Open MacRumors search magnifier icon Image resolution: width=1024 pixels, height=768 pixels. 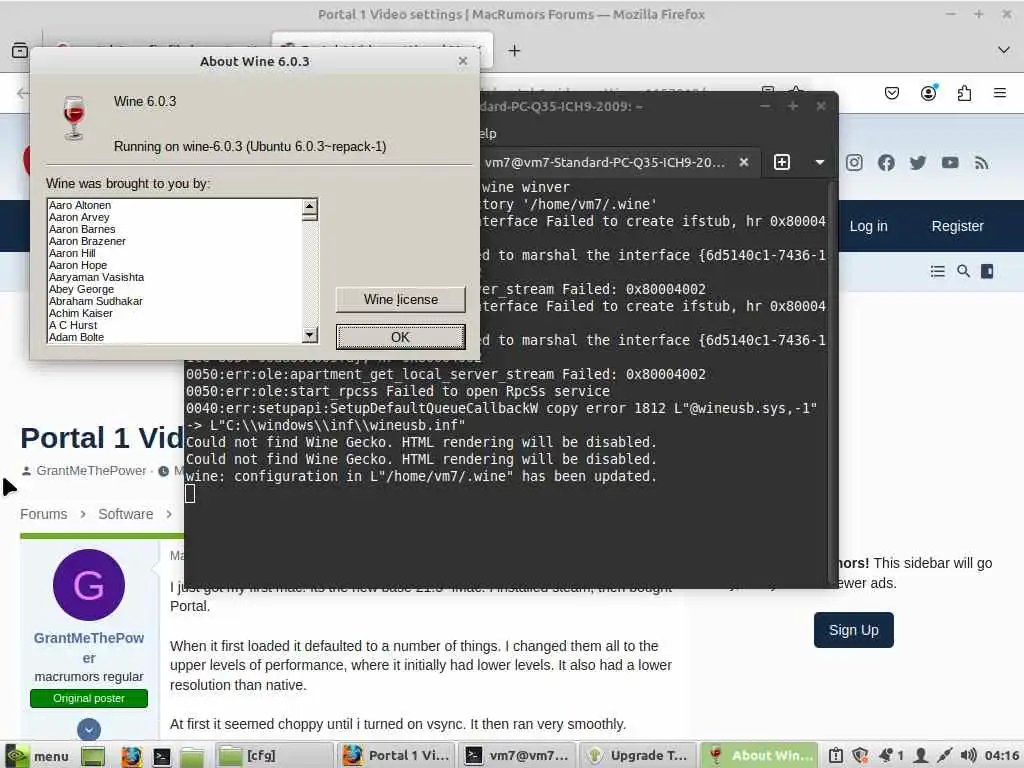pos(963,271)
